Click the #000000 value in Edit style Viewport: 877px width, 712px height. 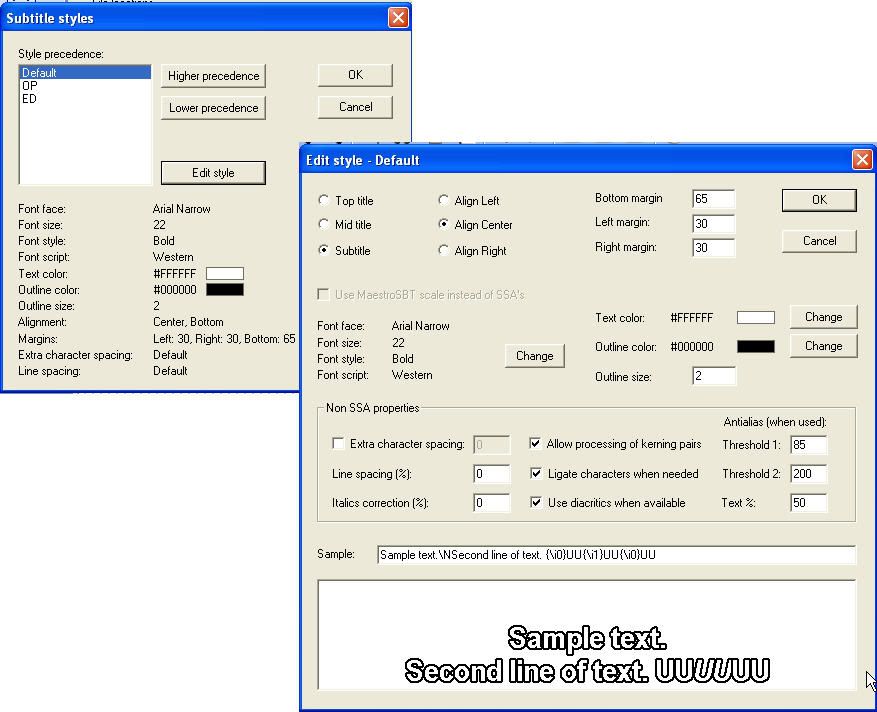pyautogui.click(x=691, y=347)
